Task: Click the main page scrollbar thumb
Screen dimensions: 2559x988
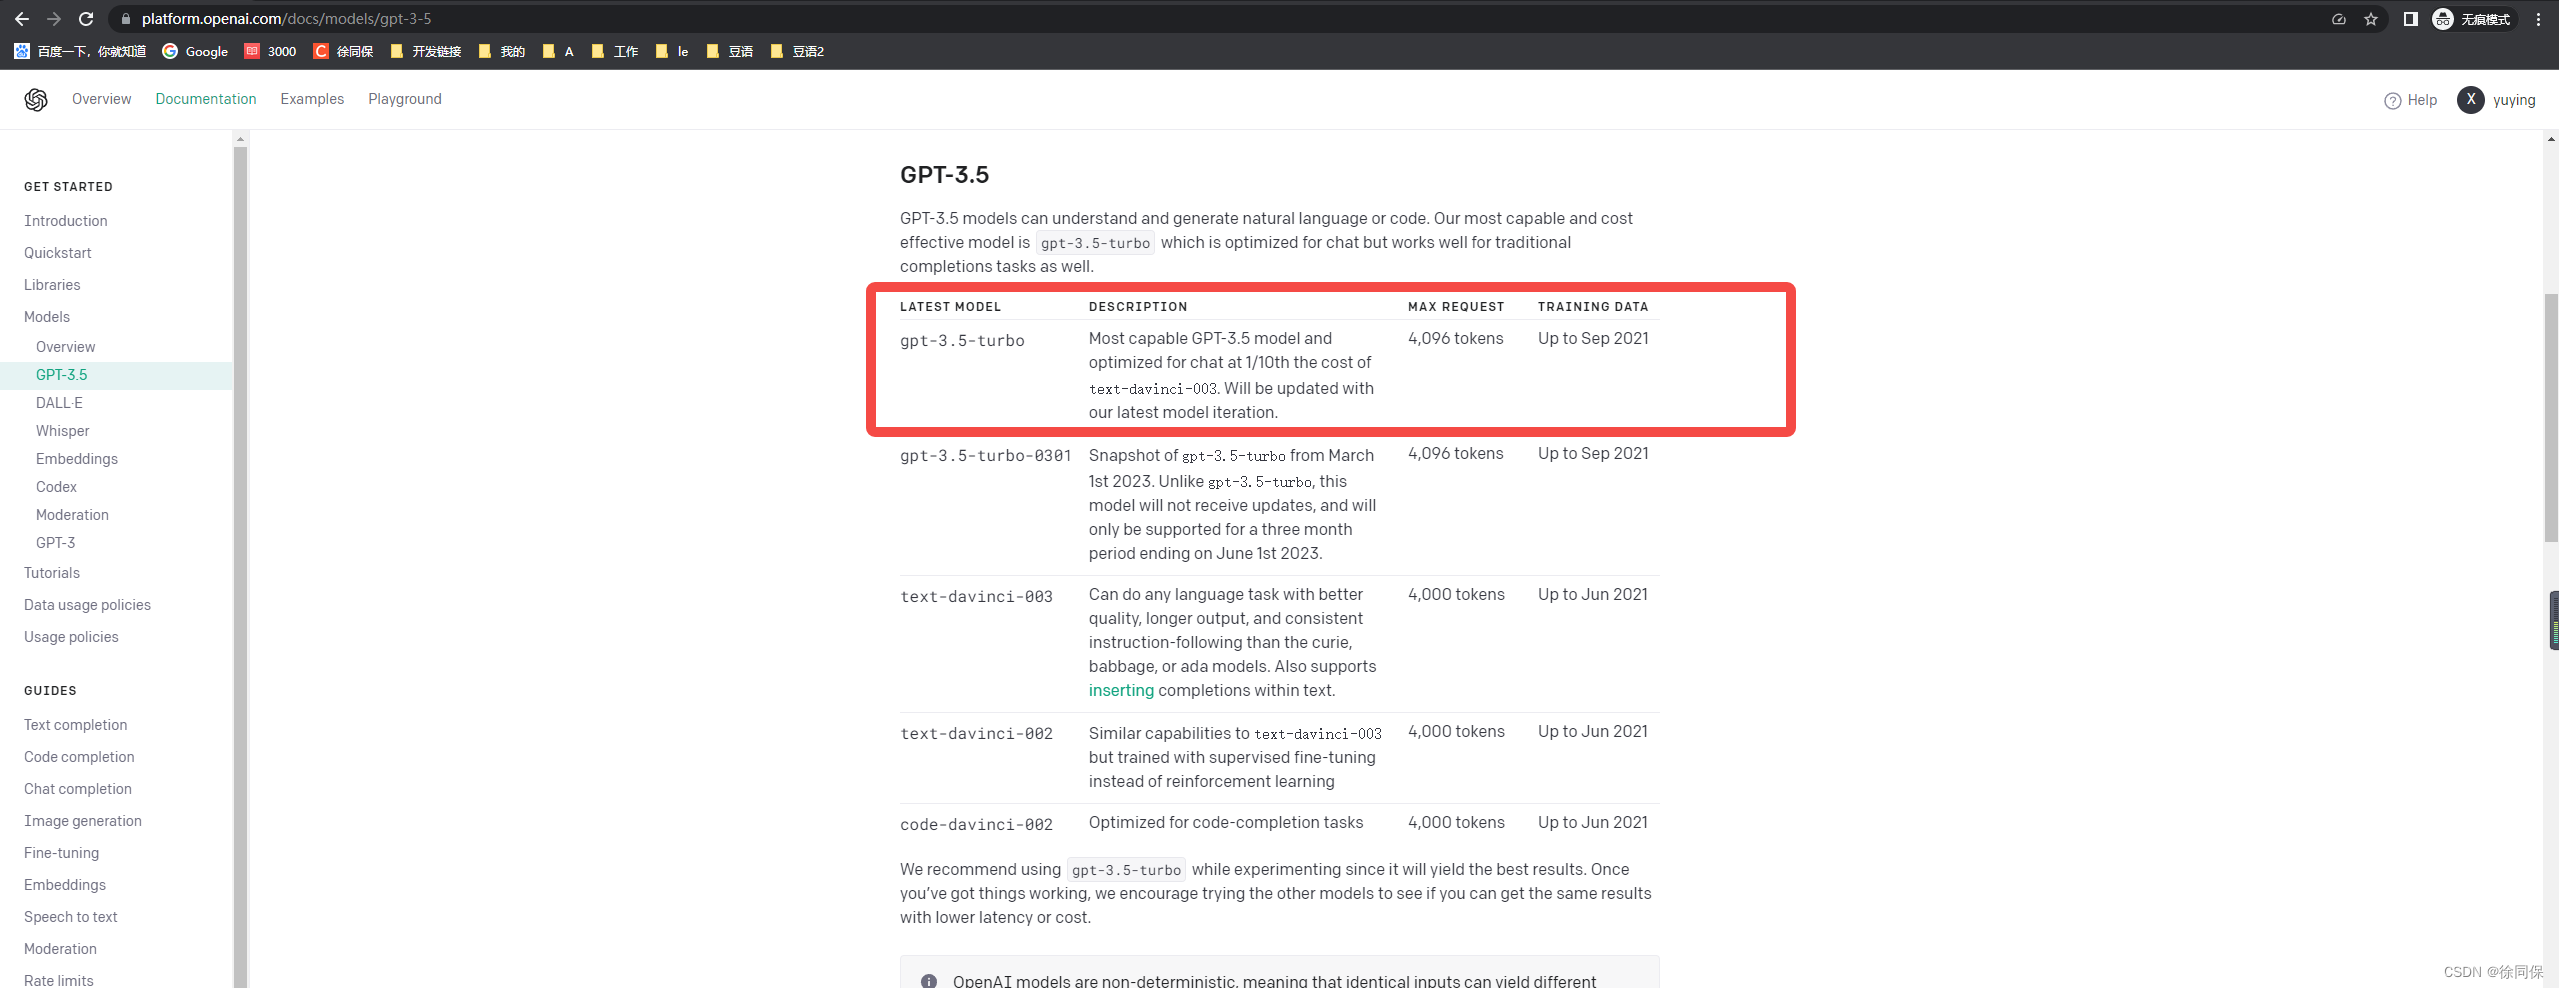Action: (2551, 418)
